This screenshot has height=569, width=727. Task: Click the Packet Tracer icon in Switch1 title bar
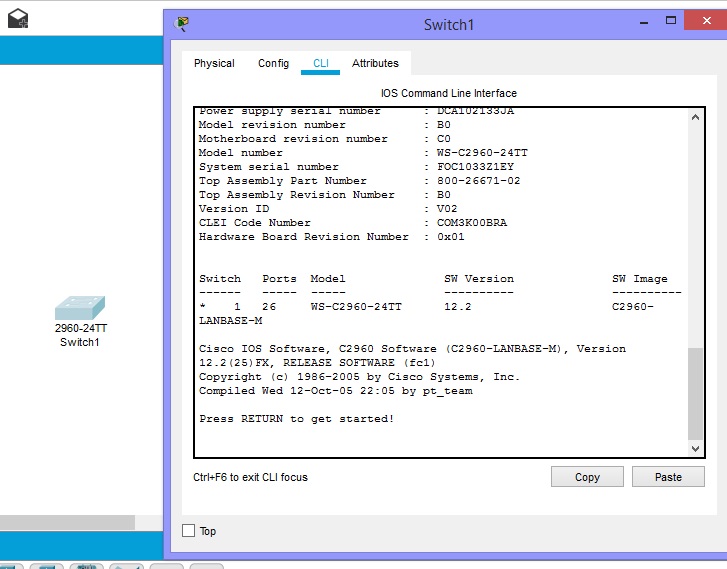182,24
